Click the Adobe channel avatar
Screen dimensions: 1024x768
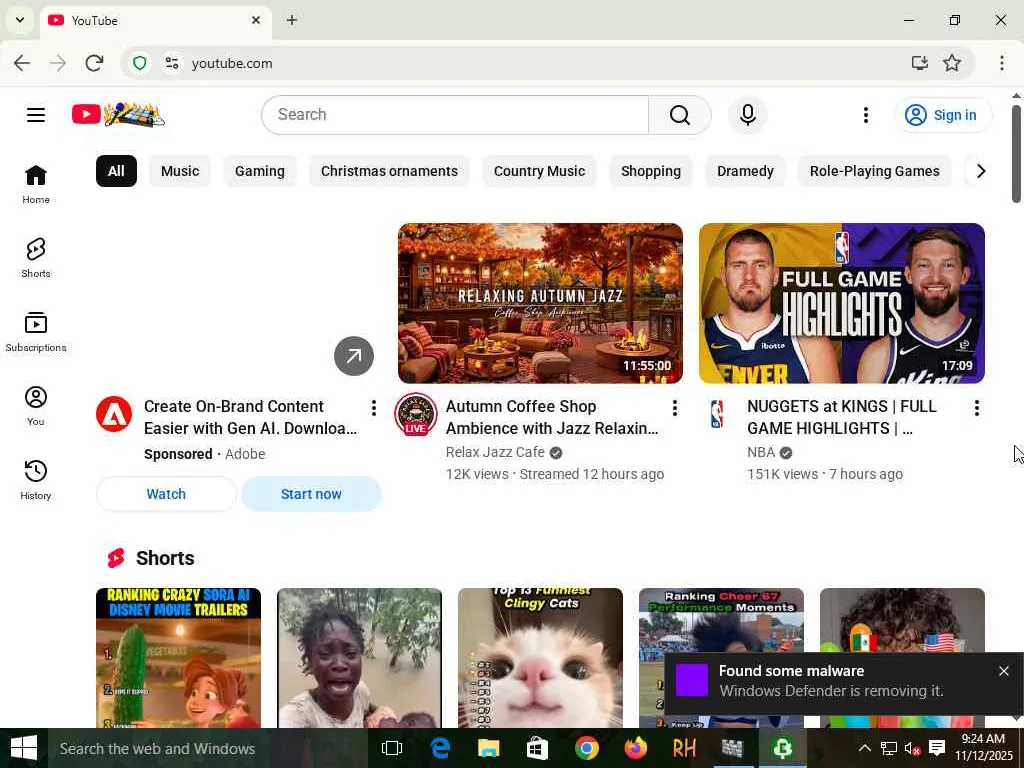click(114, 414)
